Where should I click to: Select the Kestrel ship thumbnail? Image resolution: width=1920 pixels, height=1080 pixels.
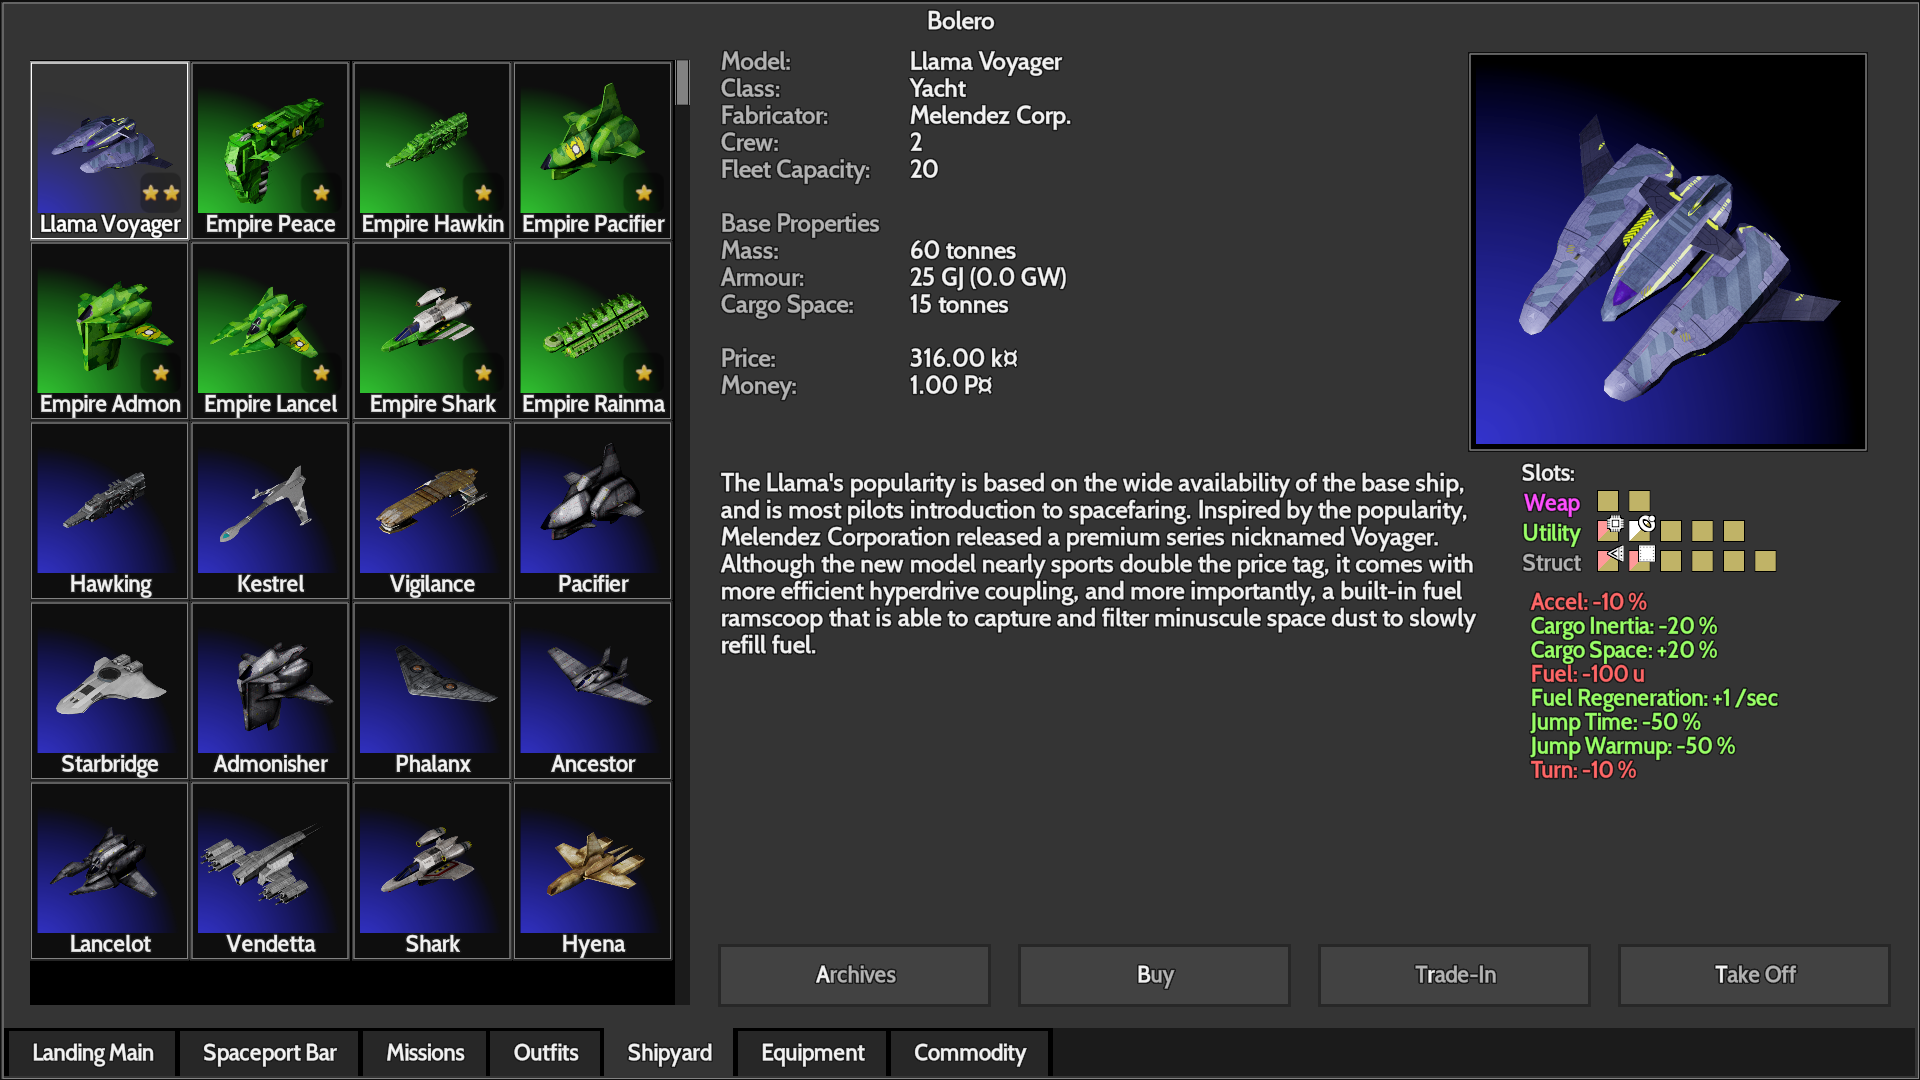click(x=270, y=510)
